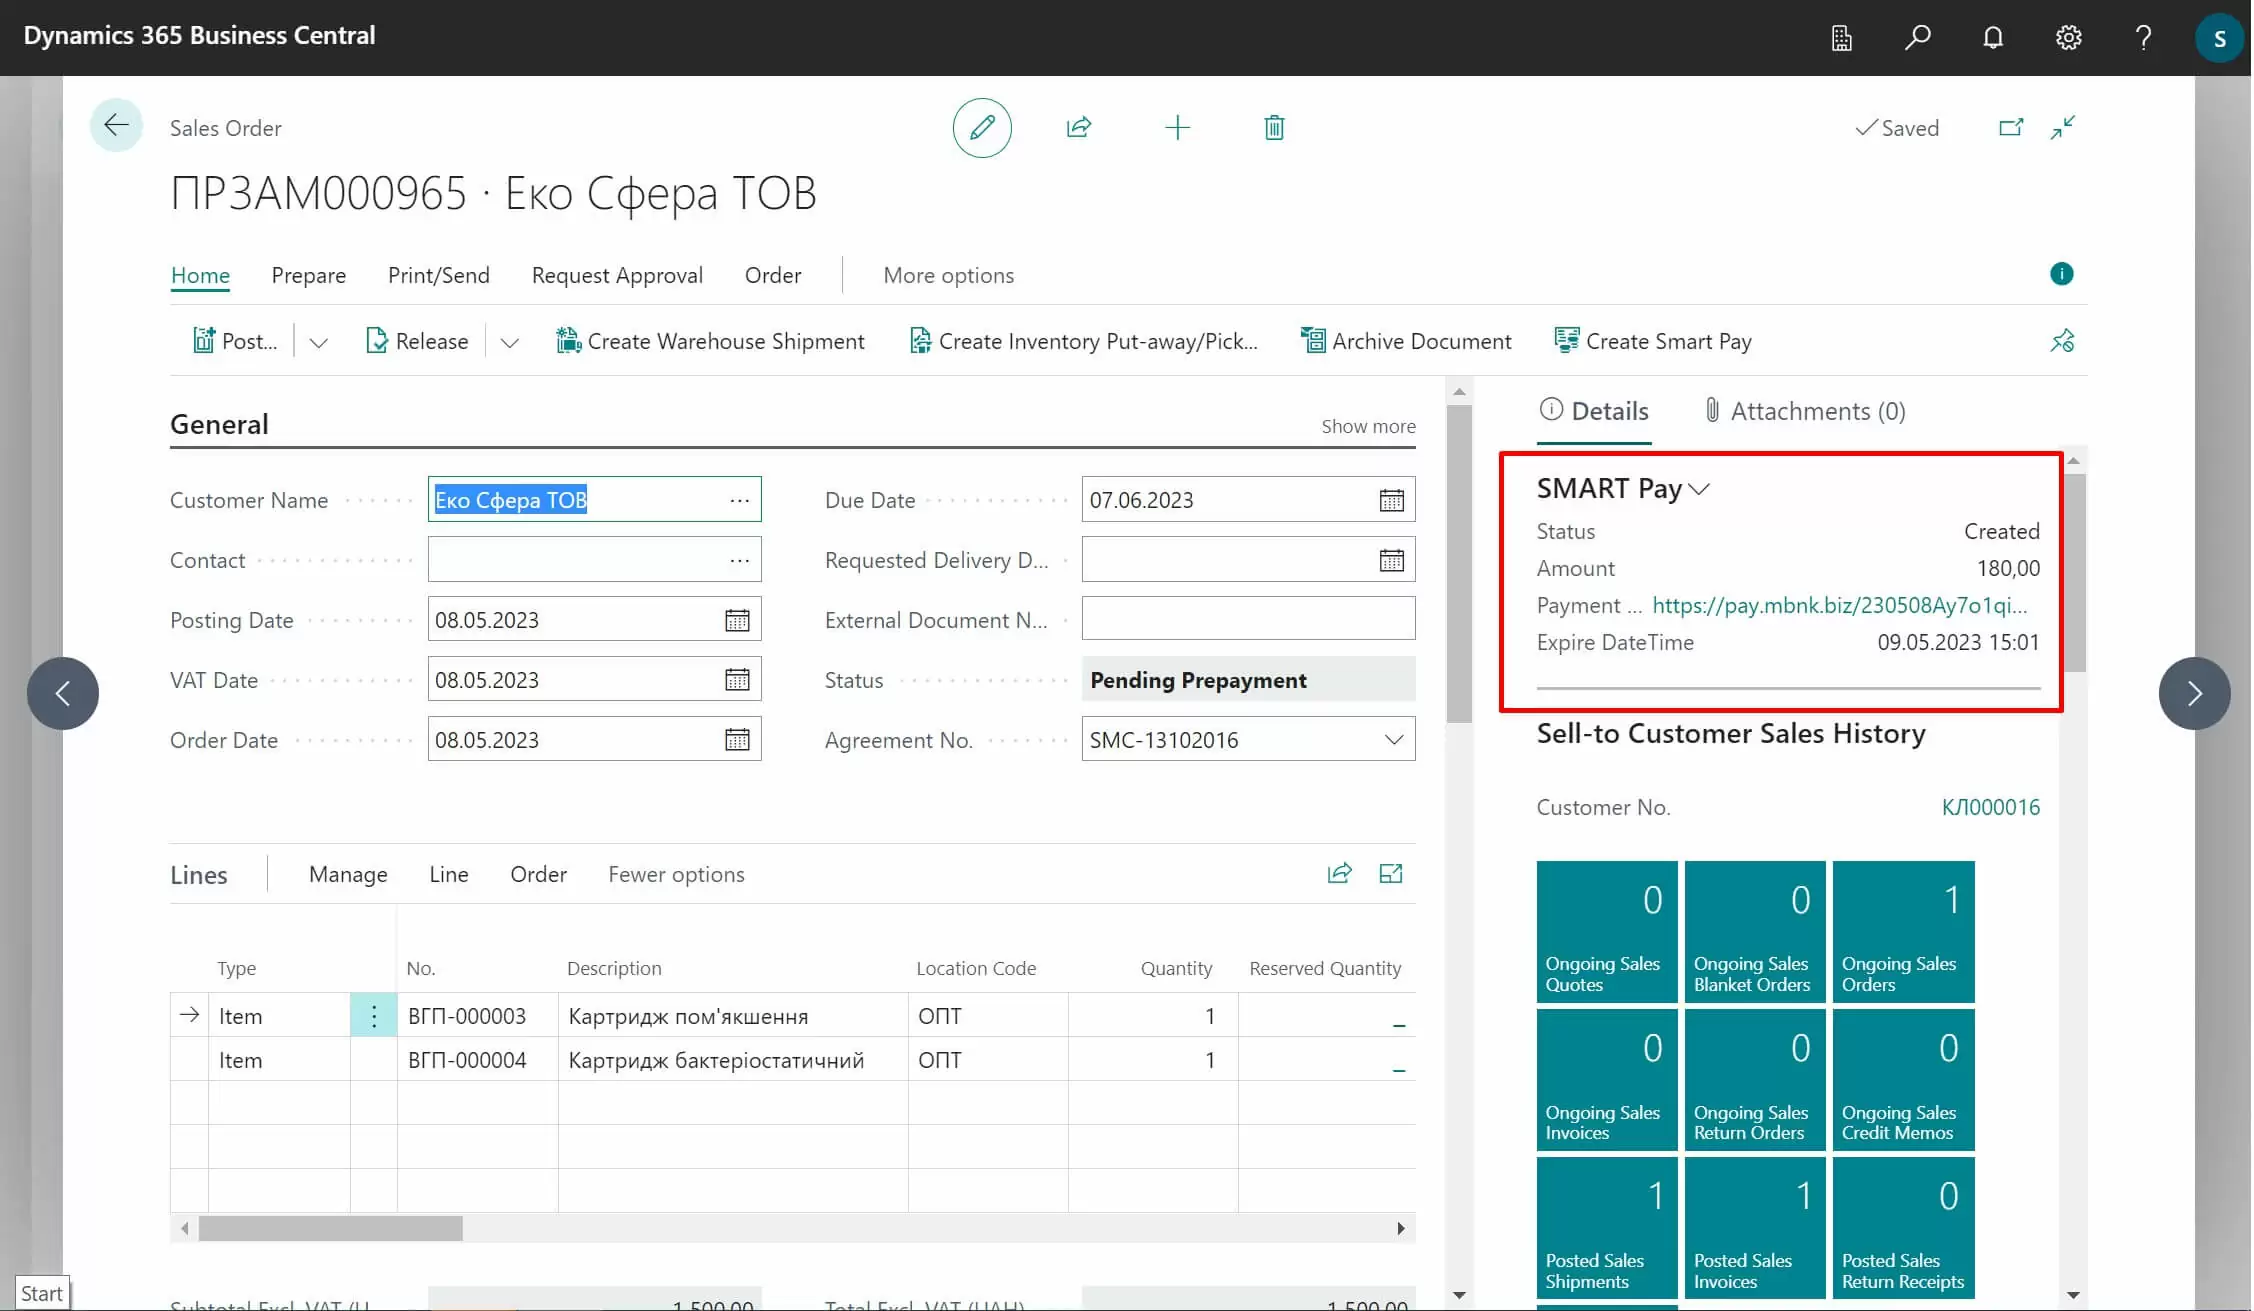Expand the Agreement No. dropdown
This screenshot has width=2254, height=1311.
click(x=1393, y=740)
